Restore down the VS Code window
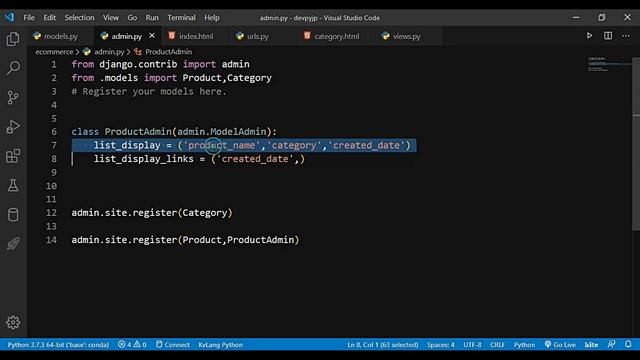Screen dimensions: 640x360 [x=602, y=18]
